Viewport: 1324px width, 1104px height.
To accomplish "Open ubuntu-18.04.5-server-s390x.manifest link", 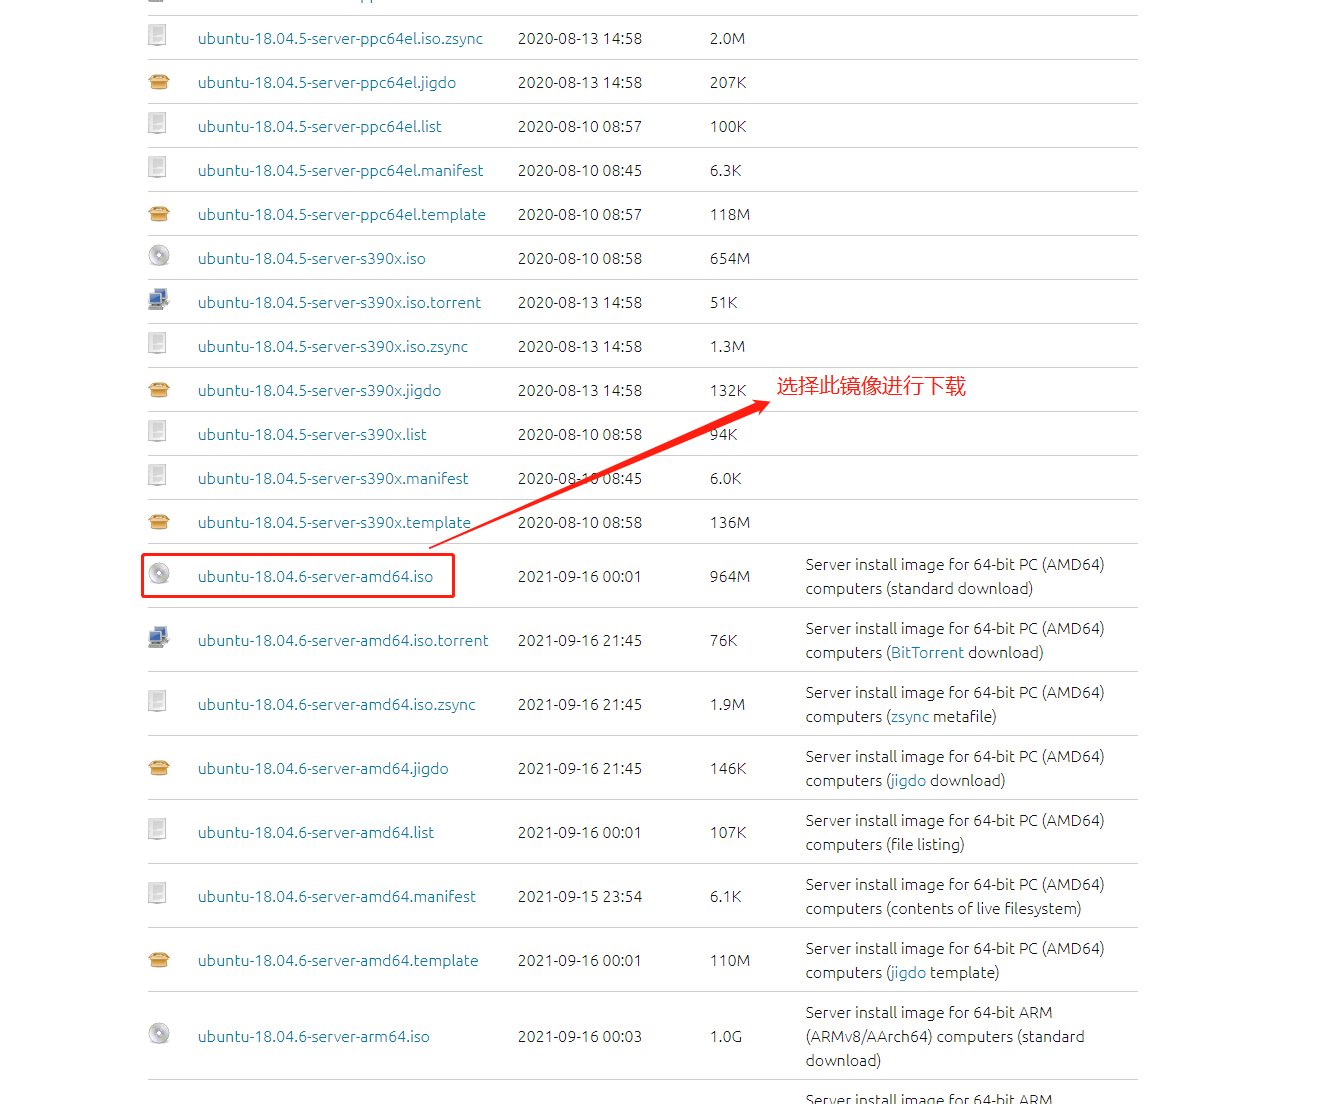I will (x=333, y=479).
